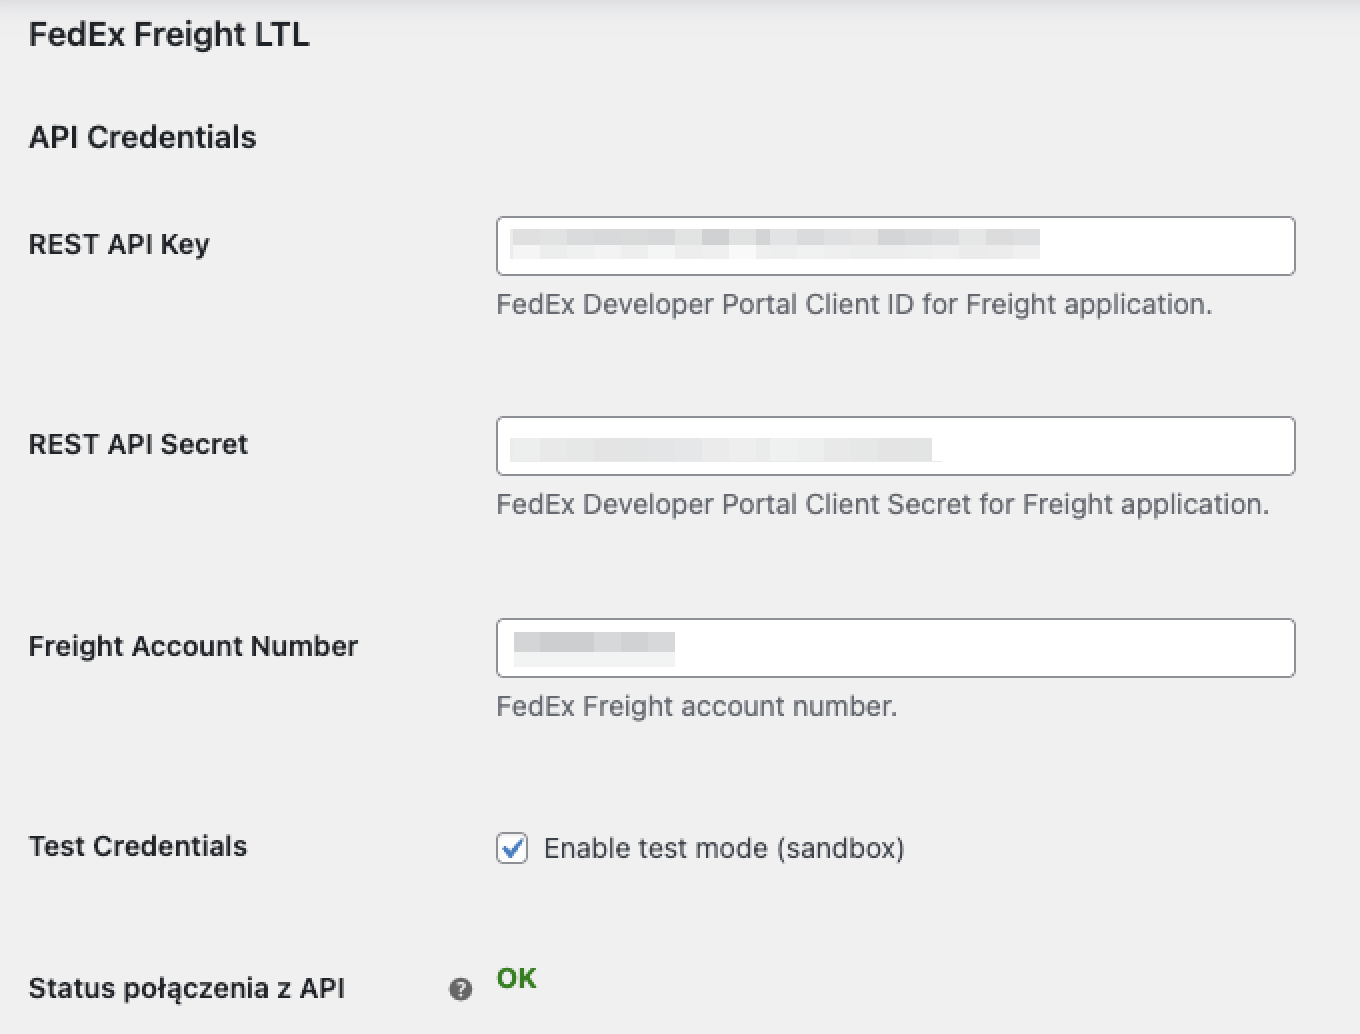Toggle the Enable test mode checkbox
The width and height of the screenshot is (1360, 1034).
tap(512, 848)
